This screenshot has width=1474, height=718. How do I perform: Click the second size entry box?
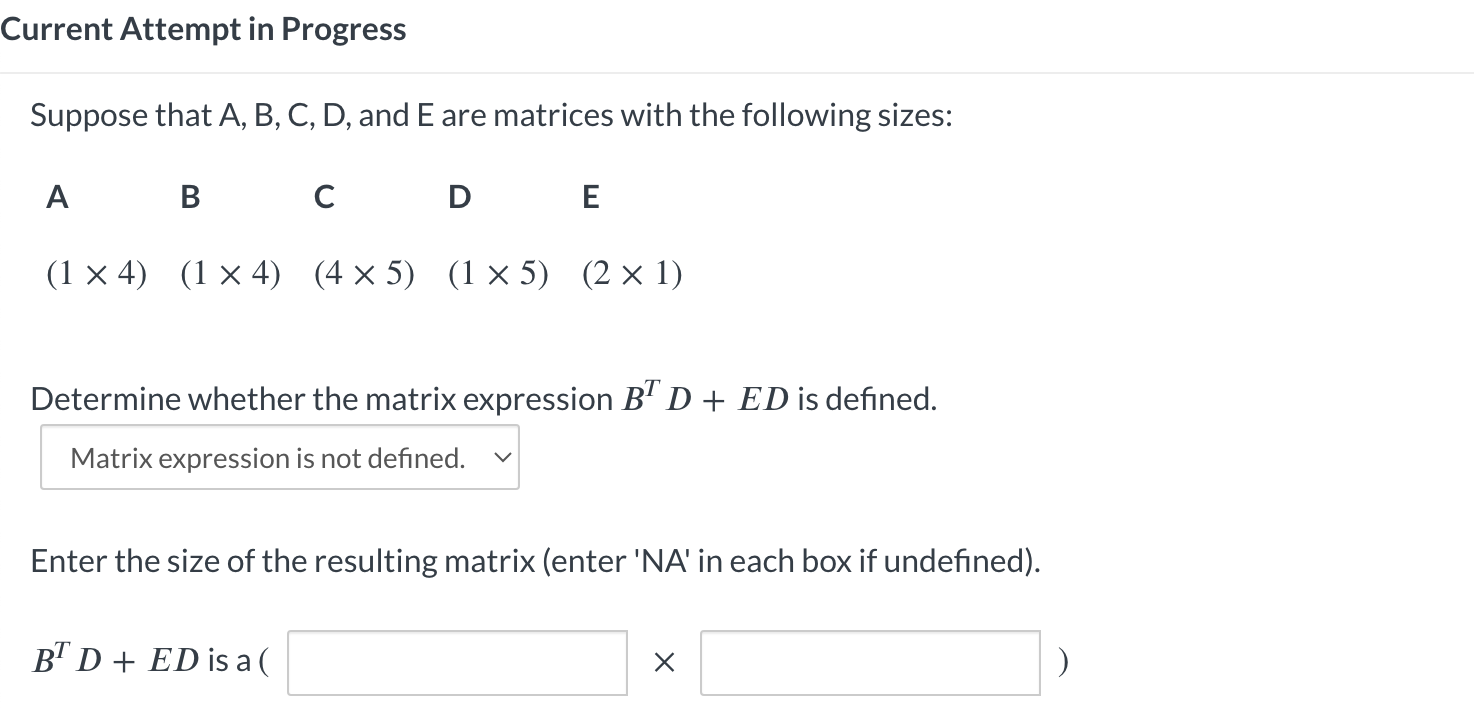[869, 662]
